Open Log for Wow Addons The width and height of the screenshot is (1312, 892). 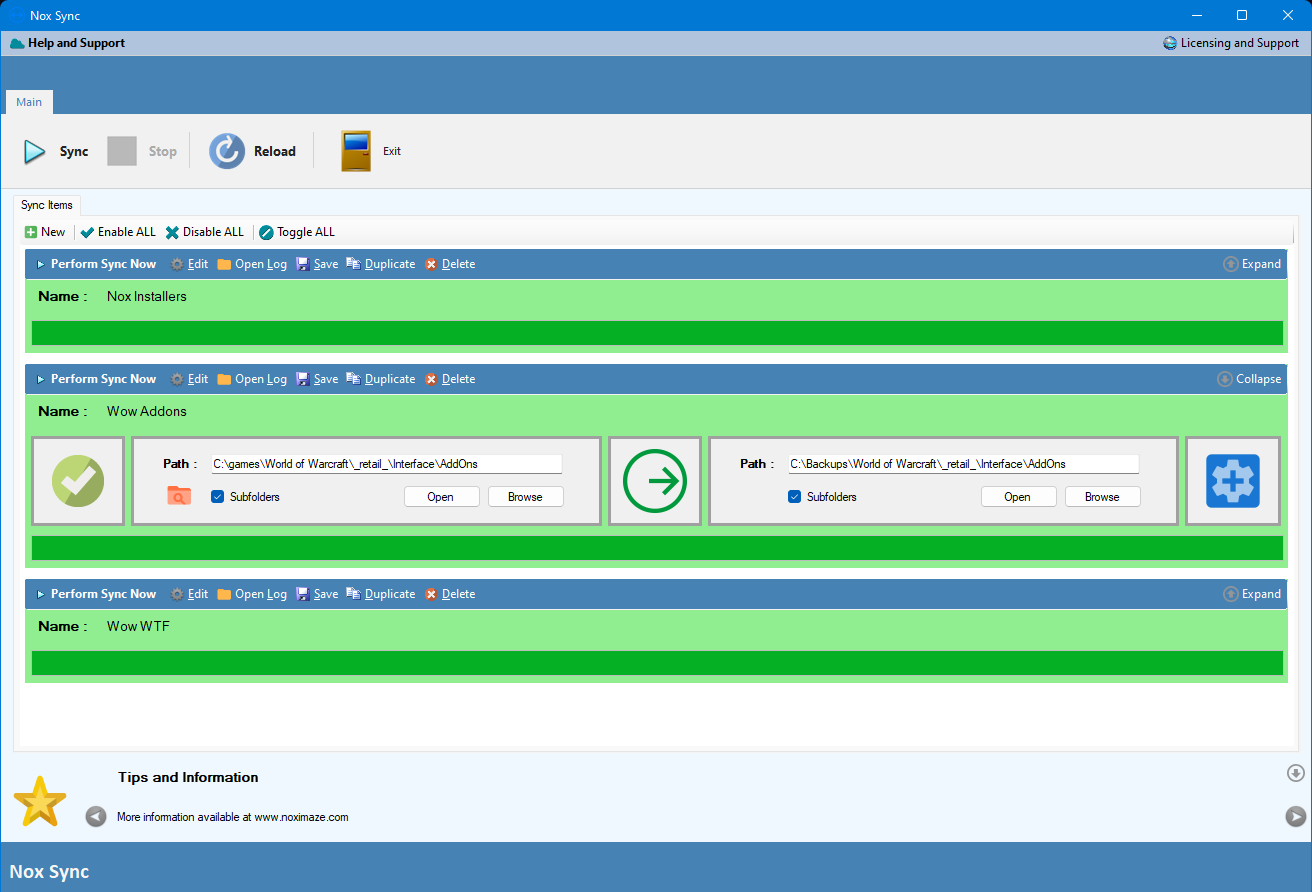pos(252,379)
